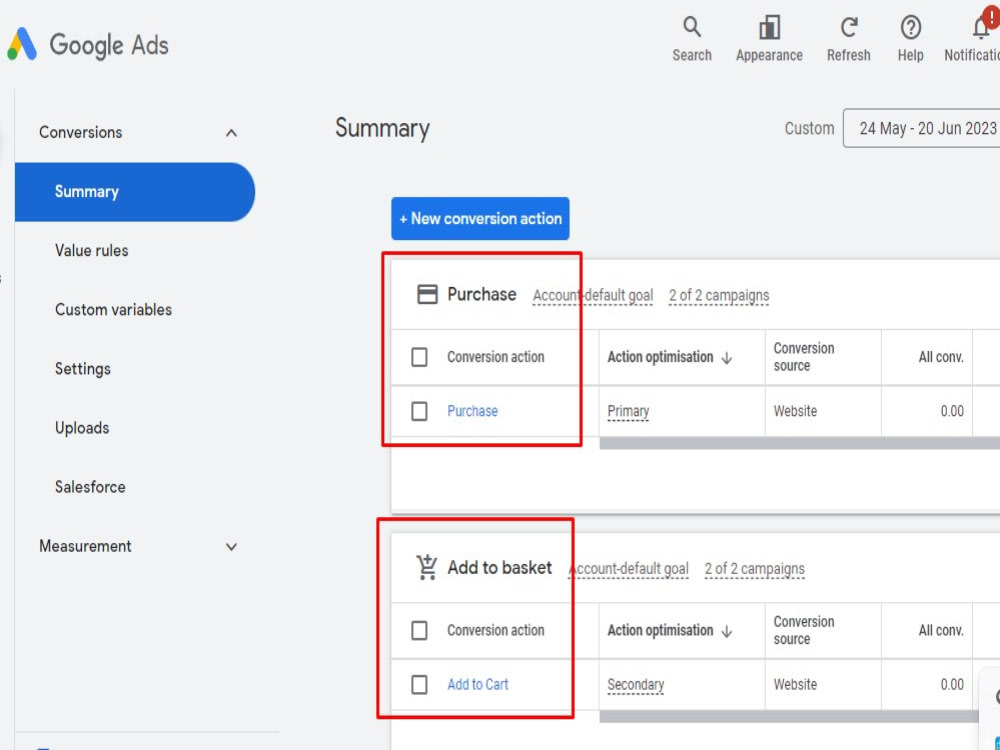Tick the checkbox beside Add to Cart

[x=419, y=685]
